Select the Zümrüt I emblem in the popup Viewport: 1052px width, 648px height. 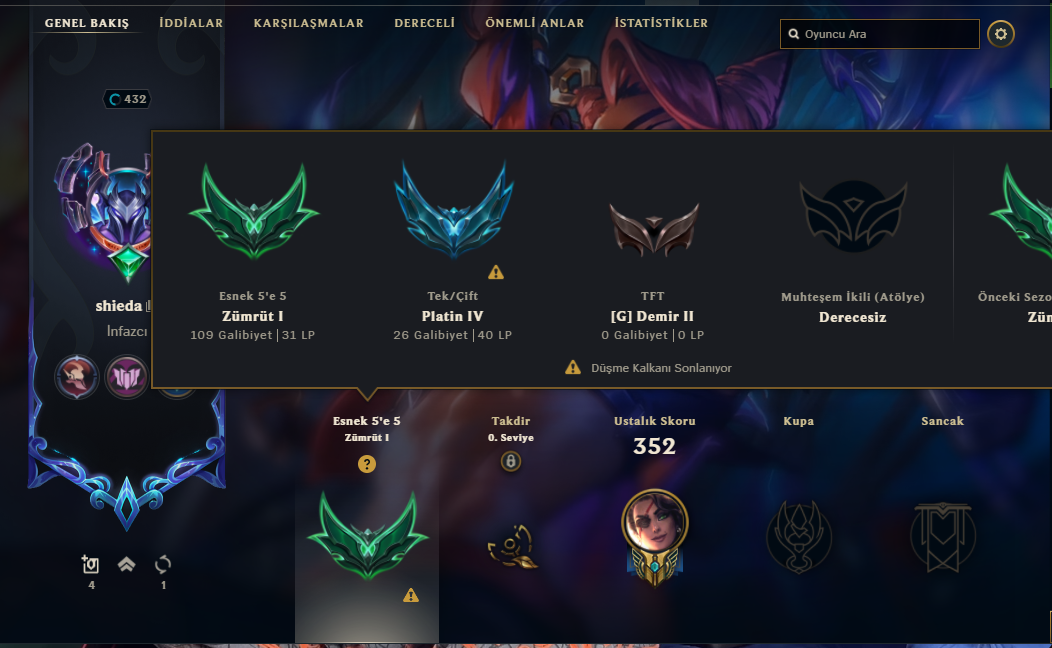pos(253,213)
